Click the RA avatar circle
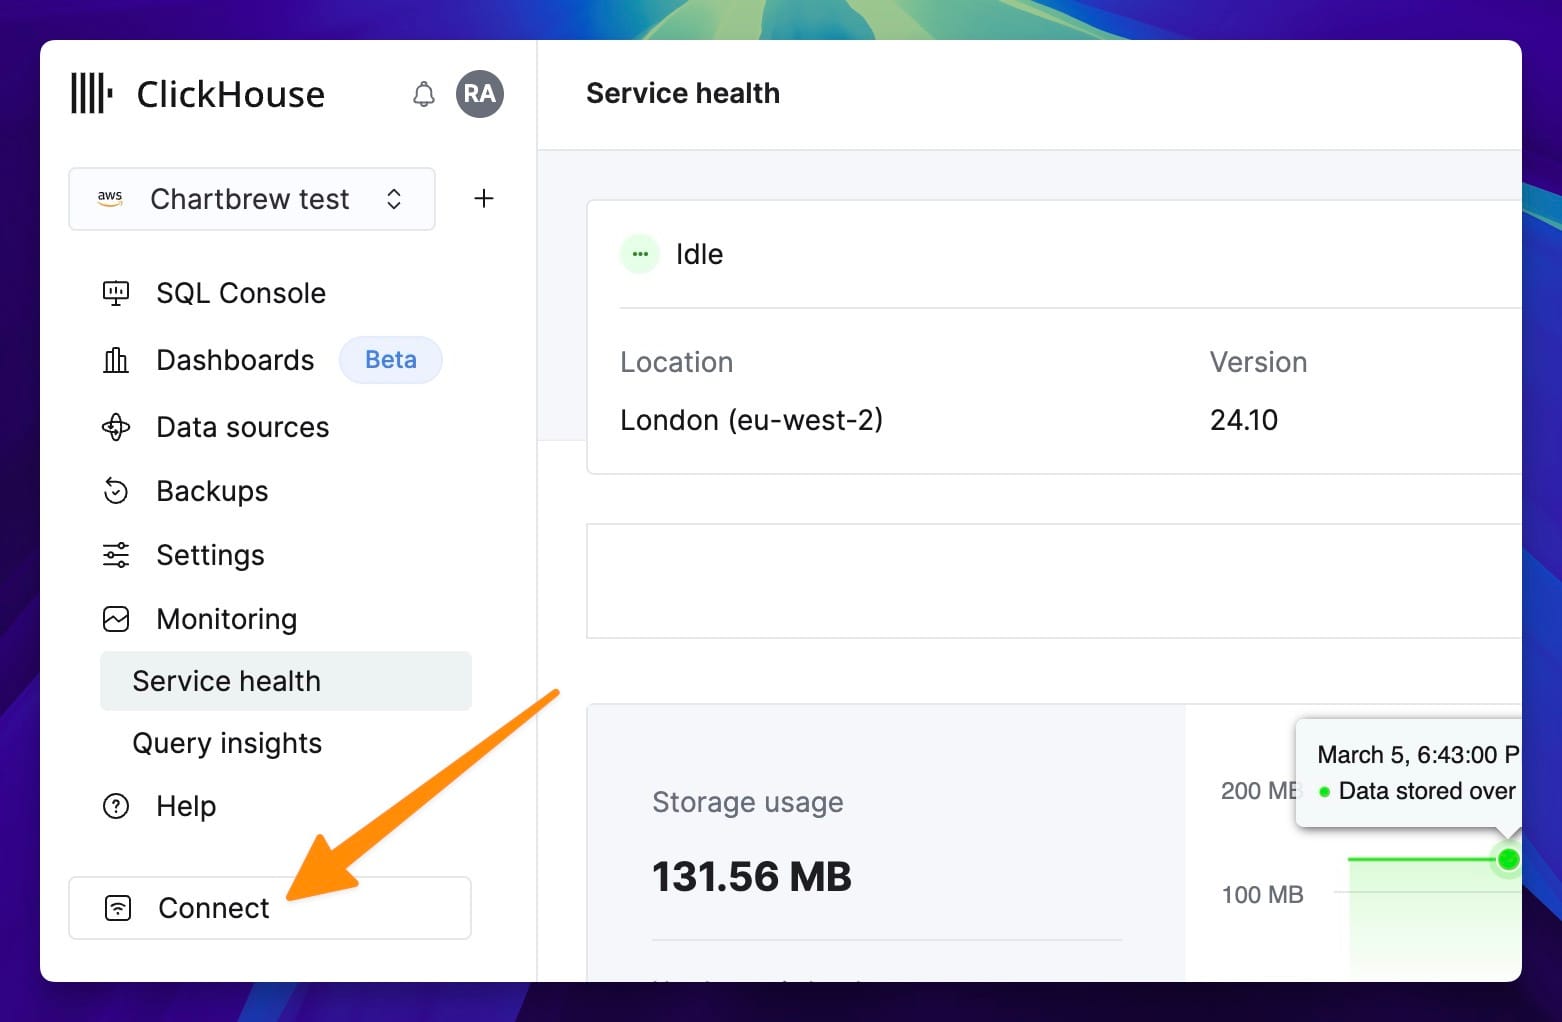This screenshot has height=1022, width=1562. pyautogui.click(x=480, y=93)
